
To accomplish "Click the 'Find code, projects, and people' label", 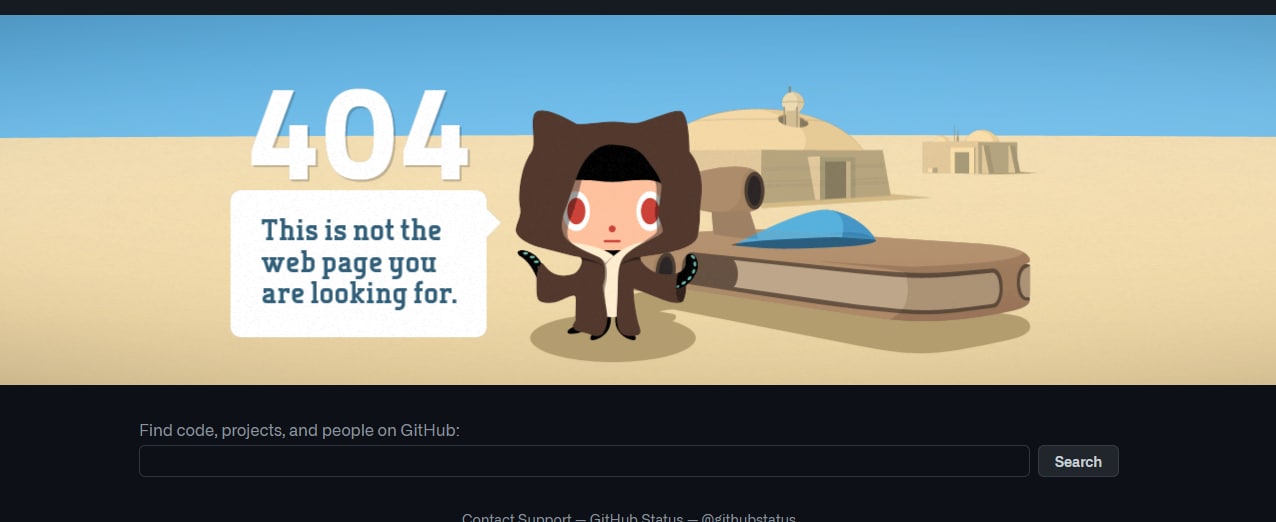I will [x=299, y=430].
